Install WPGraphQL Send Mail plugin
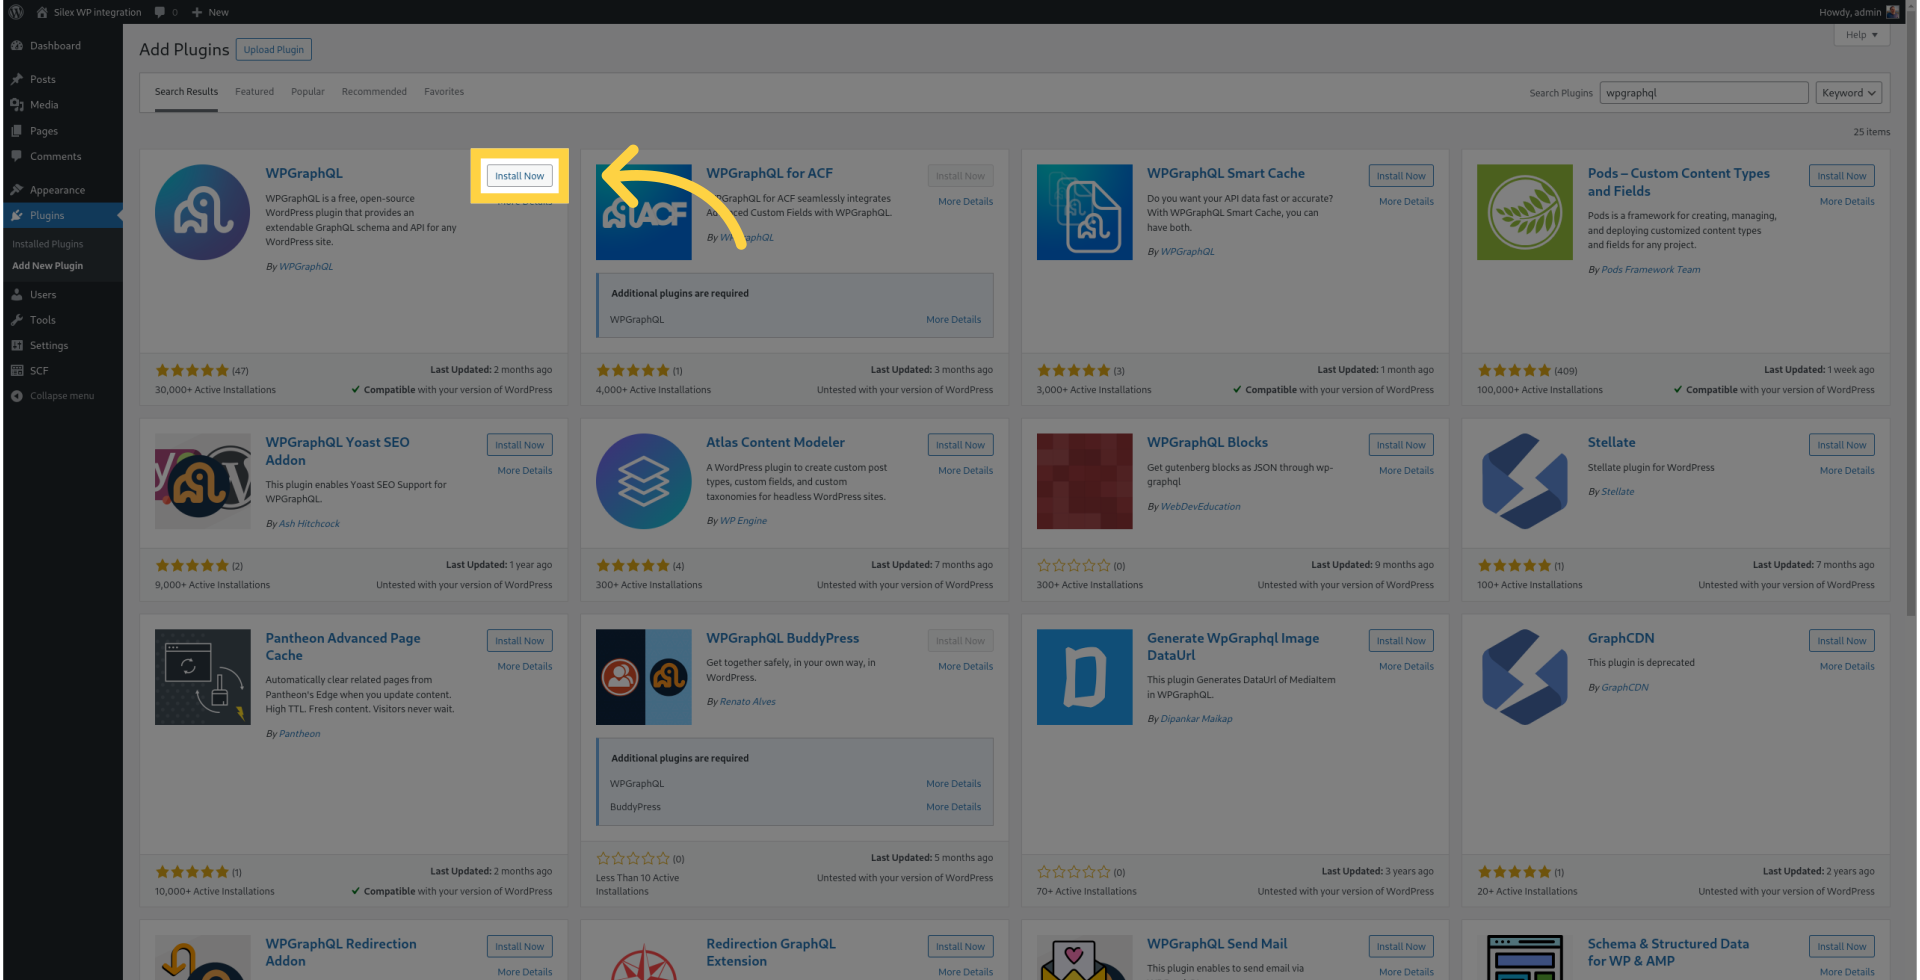This screenshot has height=980, width=1920. pyautogui.click(x=1400, y=947)
